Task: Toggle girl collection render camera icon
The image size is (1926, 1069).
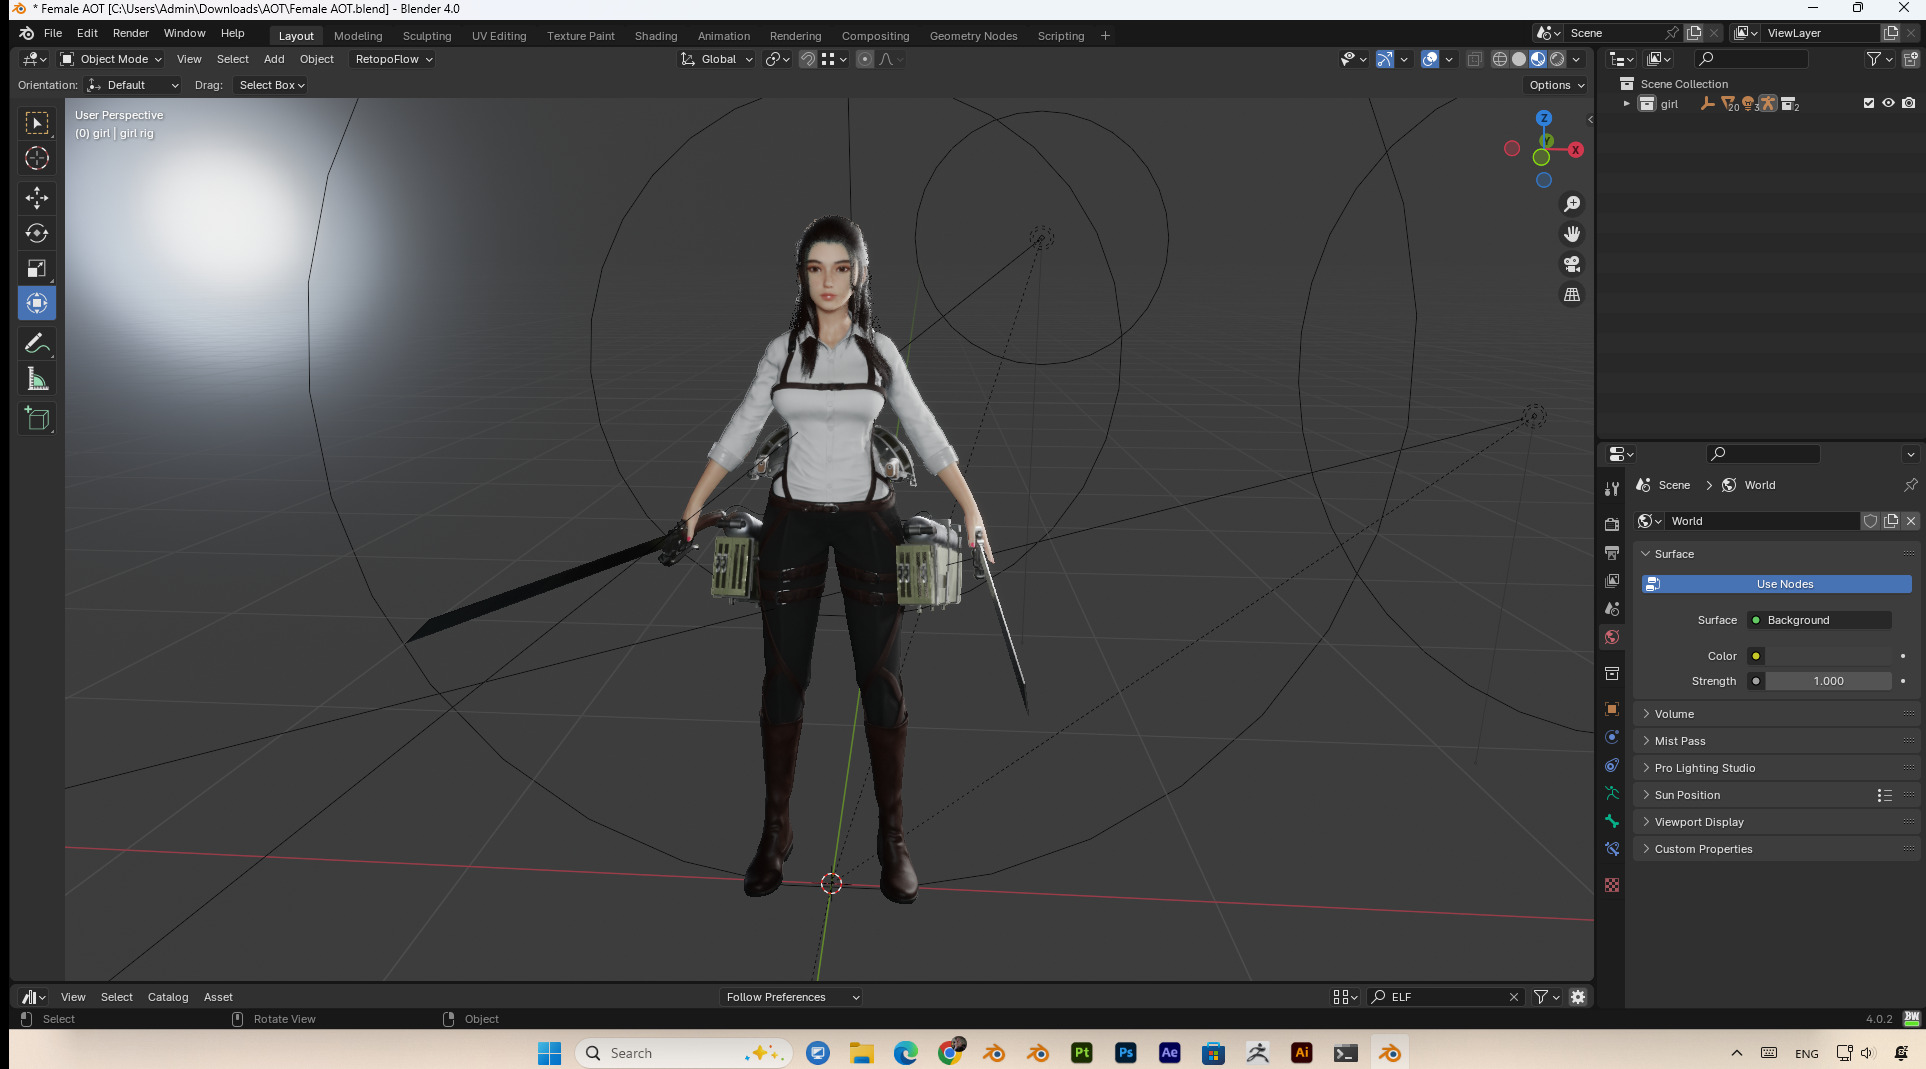Action: (x=1908, y=103)
